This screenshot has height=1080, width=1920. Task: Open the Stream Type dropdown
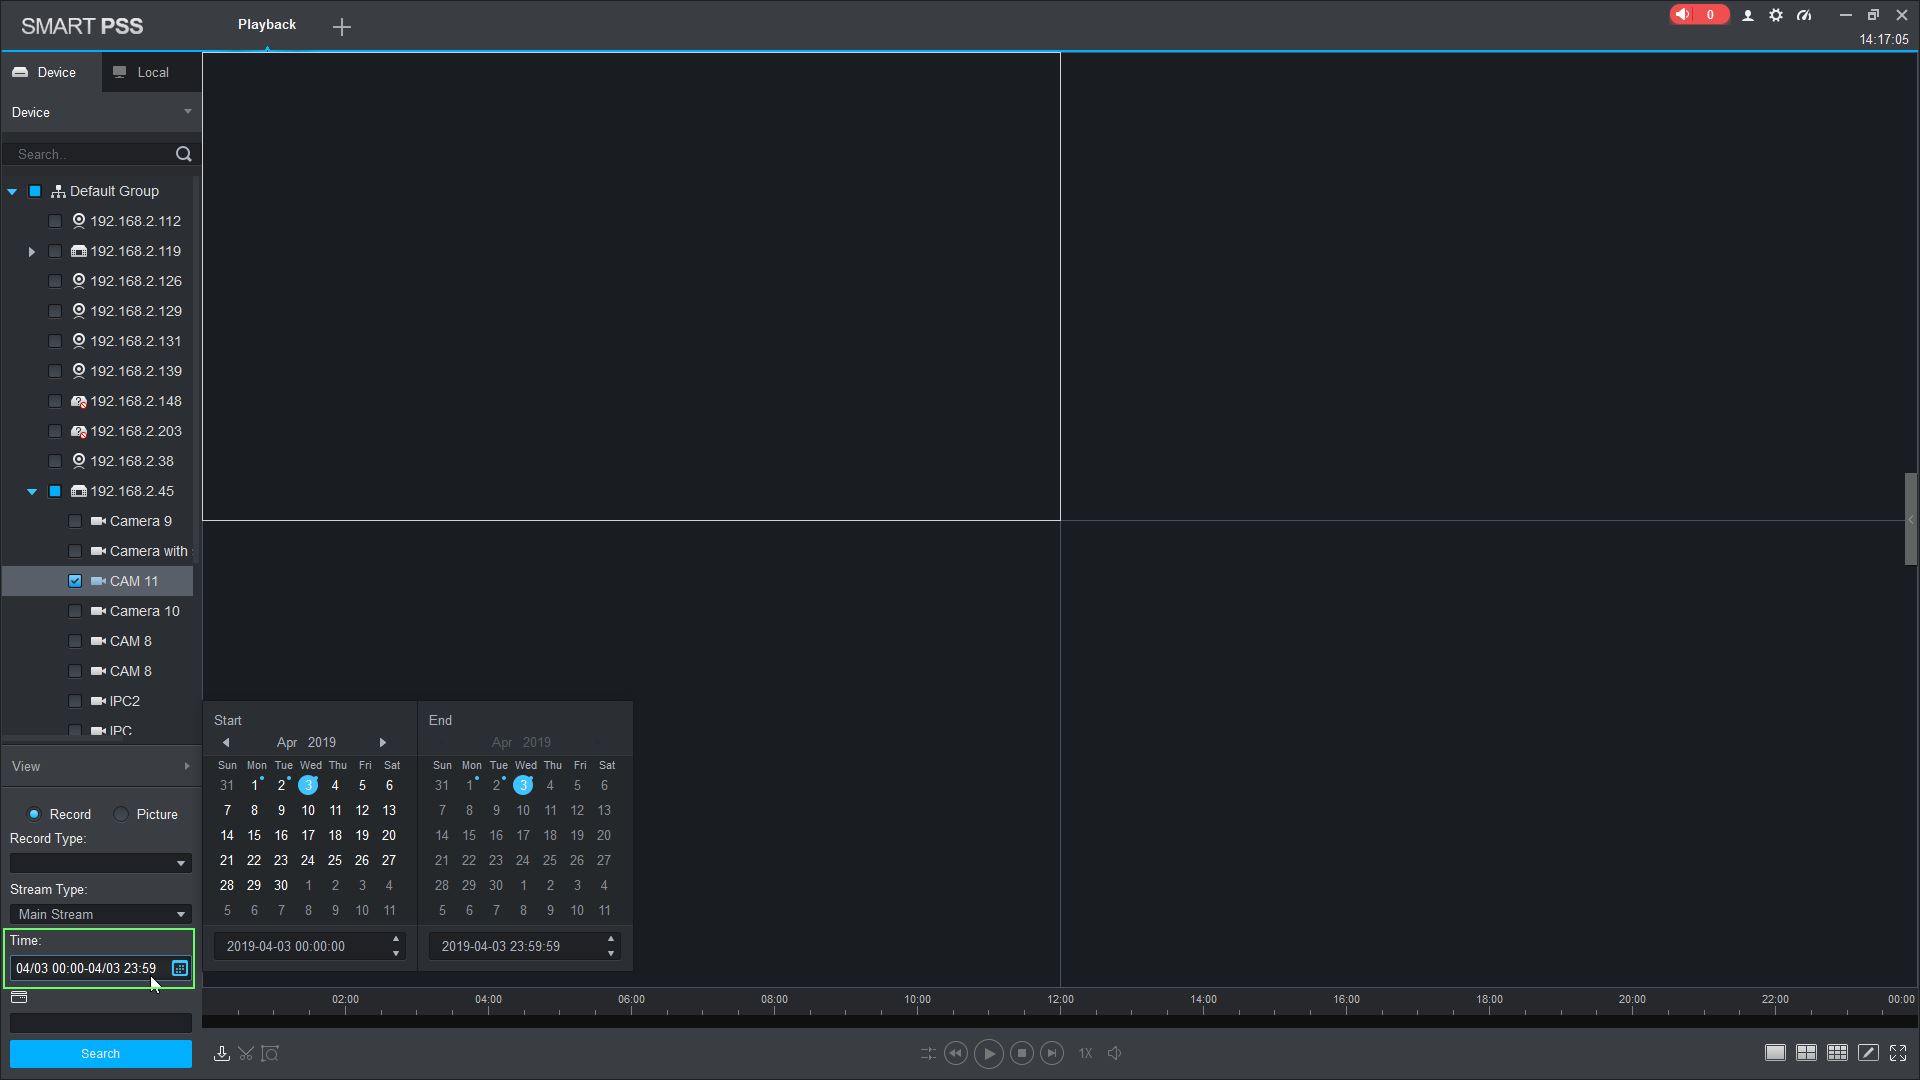pos(100,914)
